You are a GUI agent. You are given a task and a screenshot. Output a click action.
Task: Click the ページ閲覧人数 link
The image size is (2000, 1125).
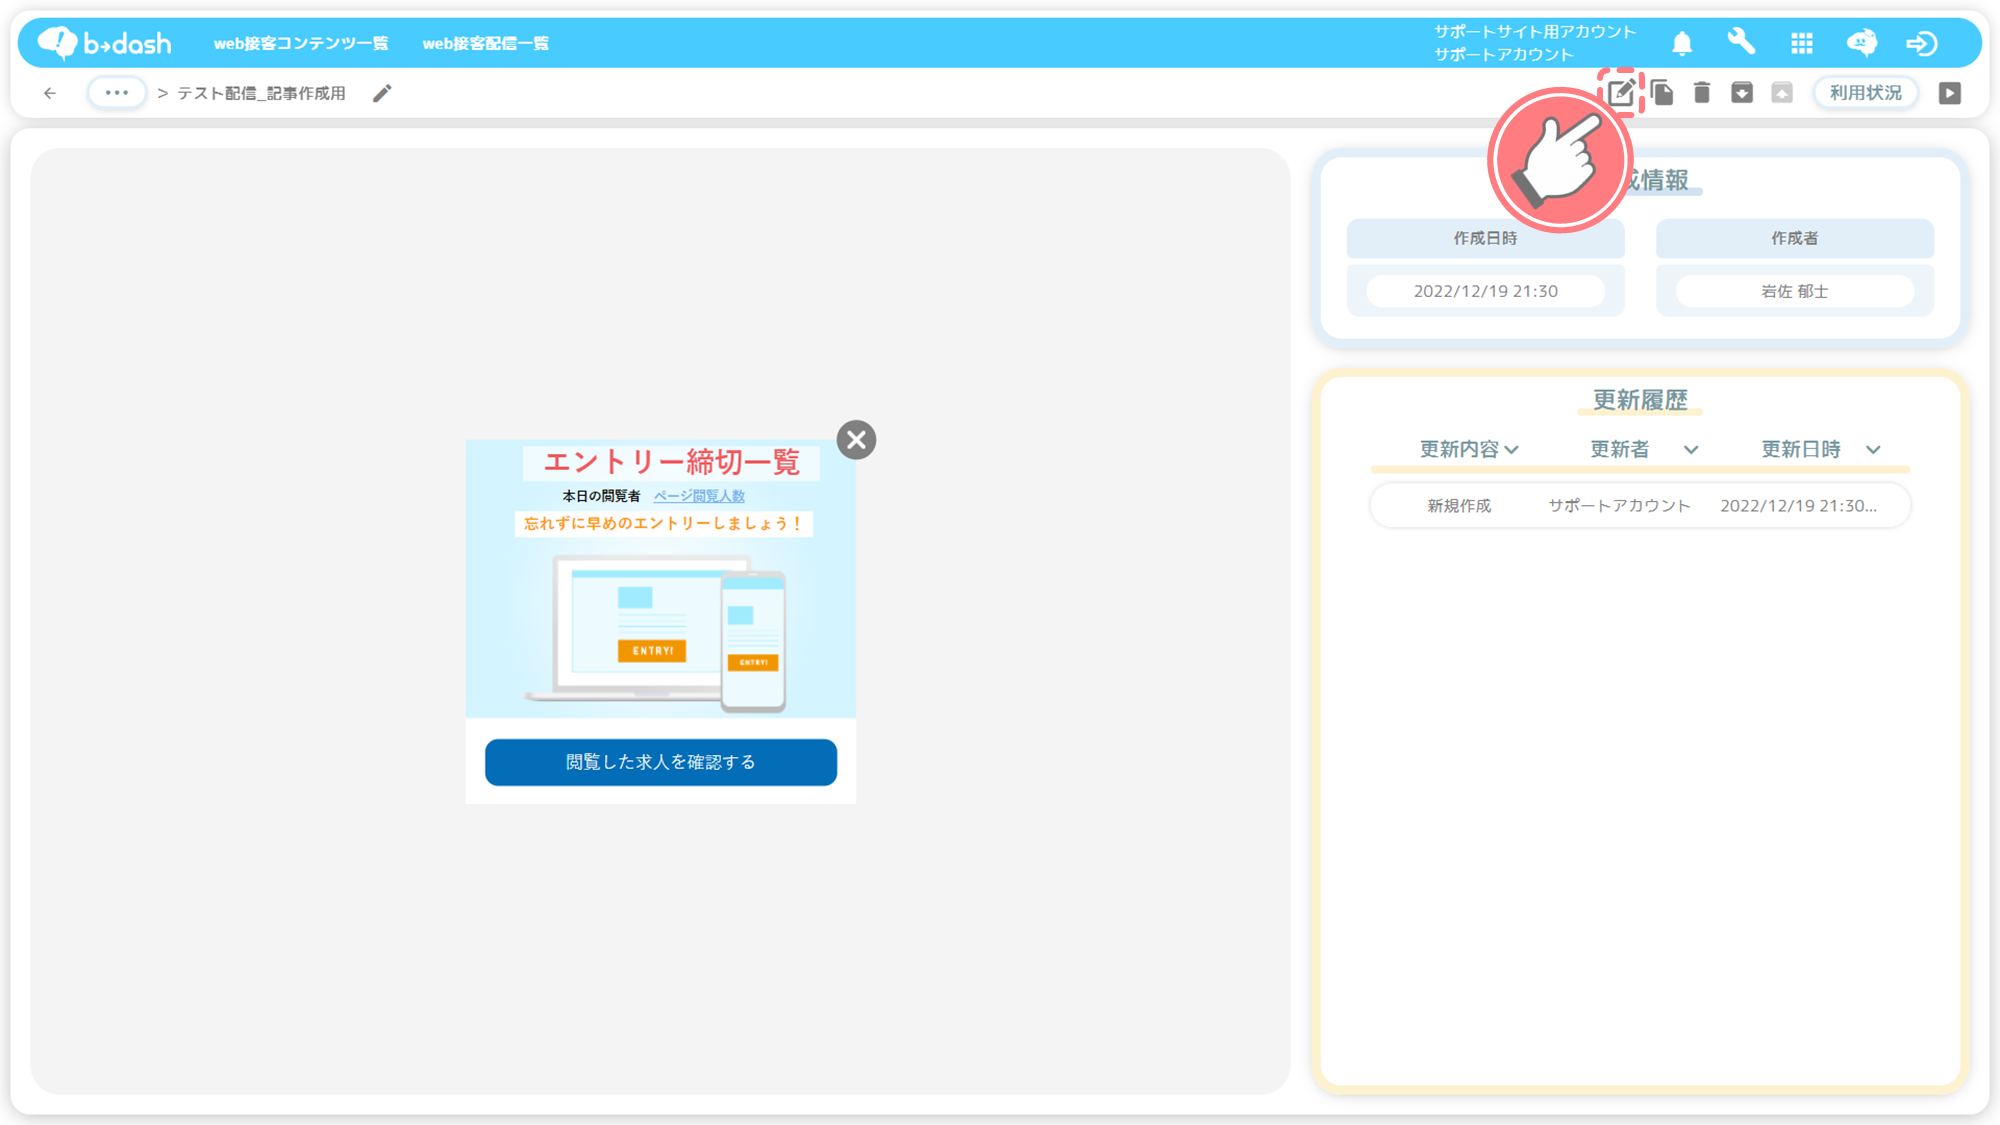coord(699,496)
